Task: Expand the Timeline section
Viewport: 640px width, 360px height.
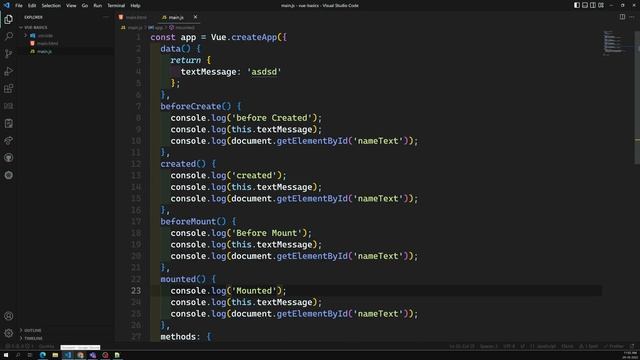Action: coord(32,338)
